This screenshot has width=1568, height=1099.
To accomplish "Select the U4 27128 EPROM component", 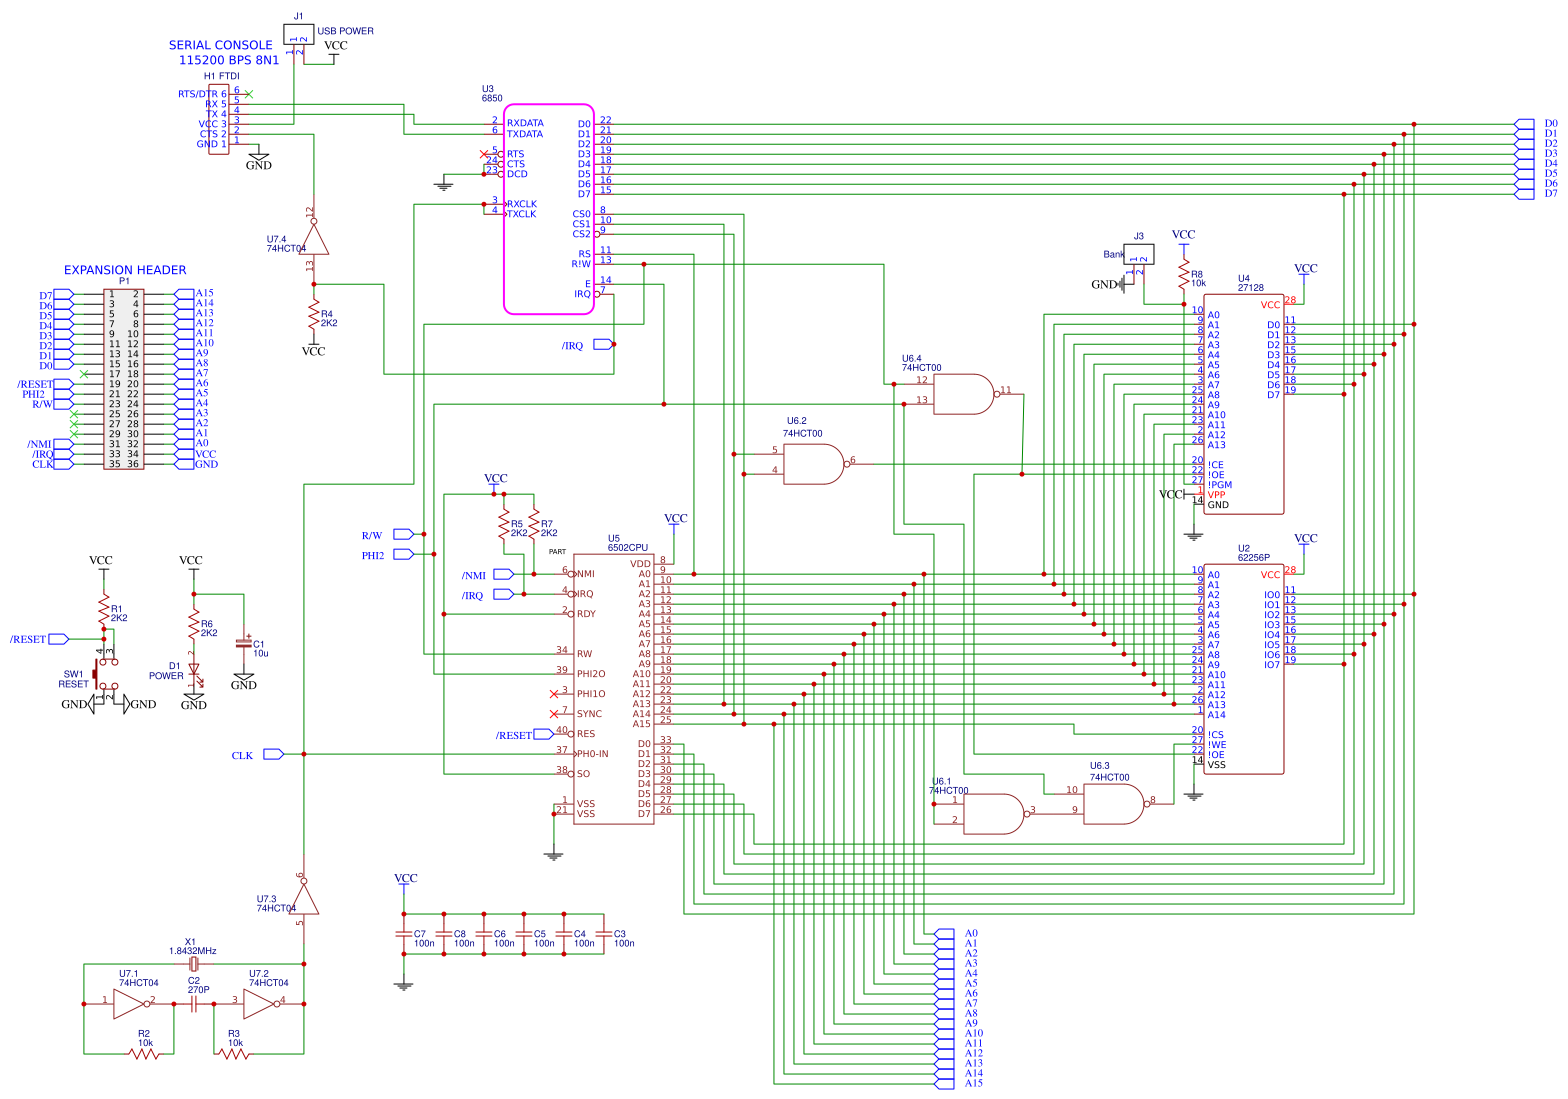I will coord(1244,404).
